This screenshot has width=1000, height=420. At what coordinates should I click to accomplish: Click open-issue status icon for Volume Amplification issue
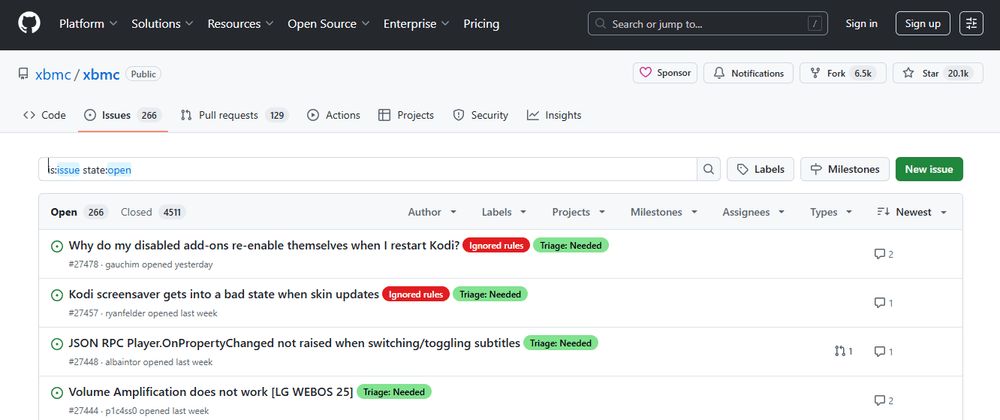(x=57, y=393)
